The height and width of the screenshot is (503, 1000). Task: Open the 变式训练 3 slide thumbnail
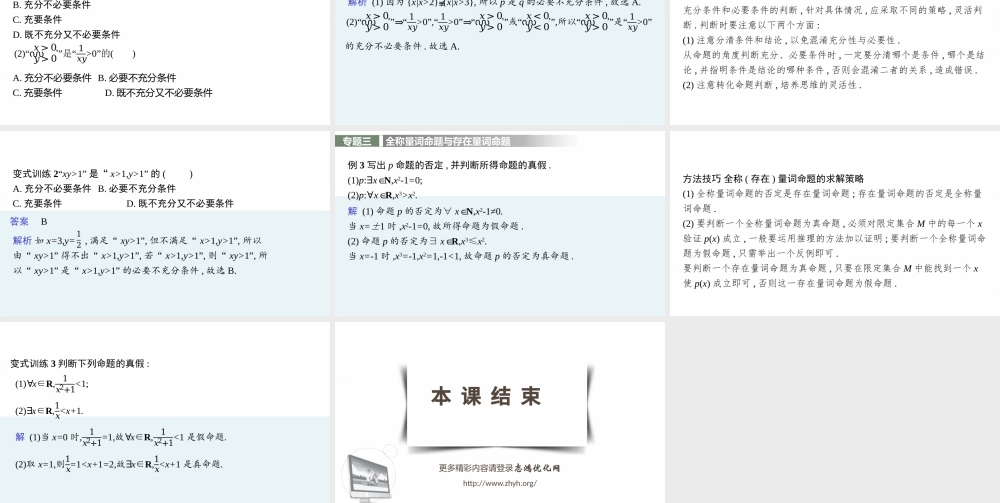click(x=165, y=412)
